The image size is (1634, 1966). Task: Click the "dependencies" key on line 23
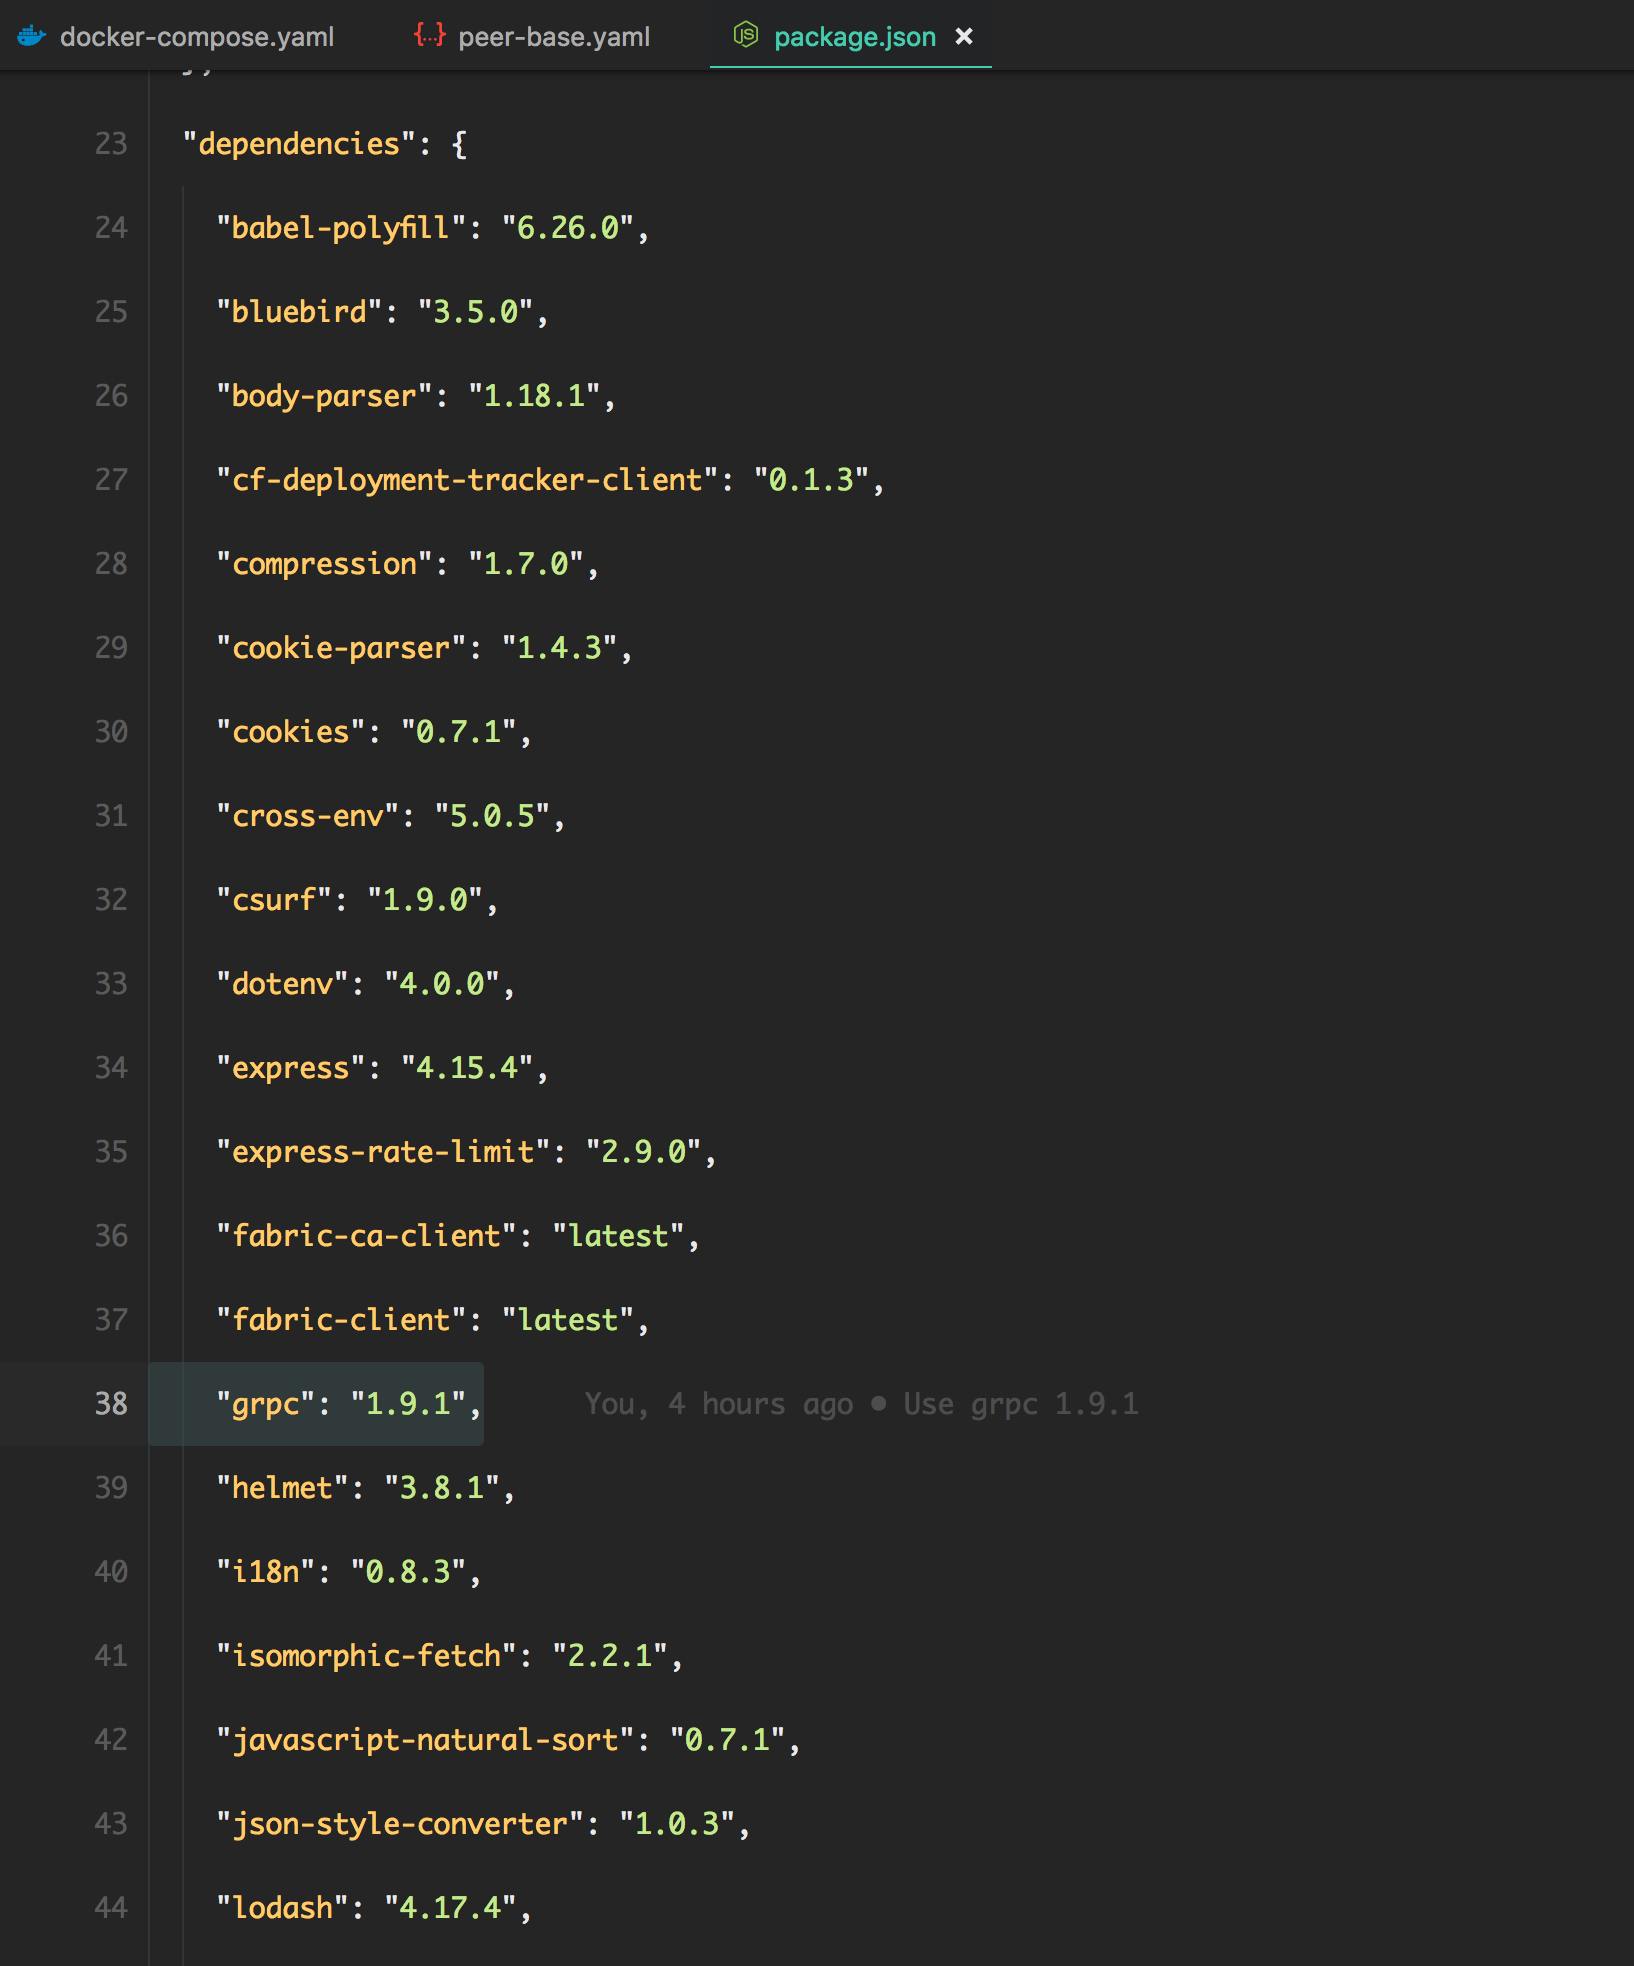299,144
